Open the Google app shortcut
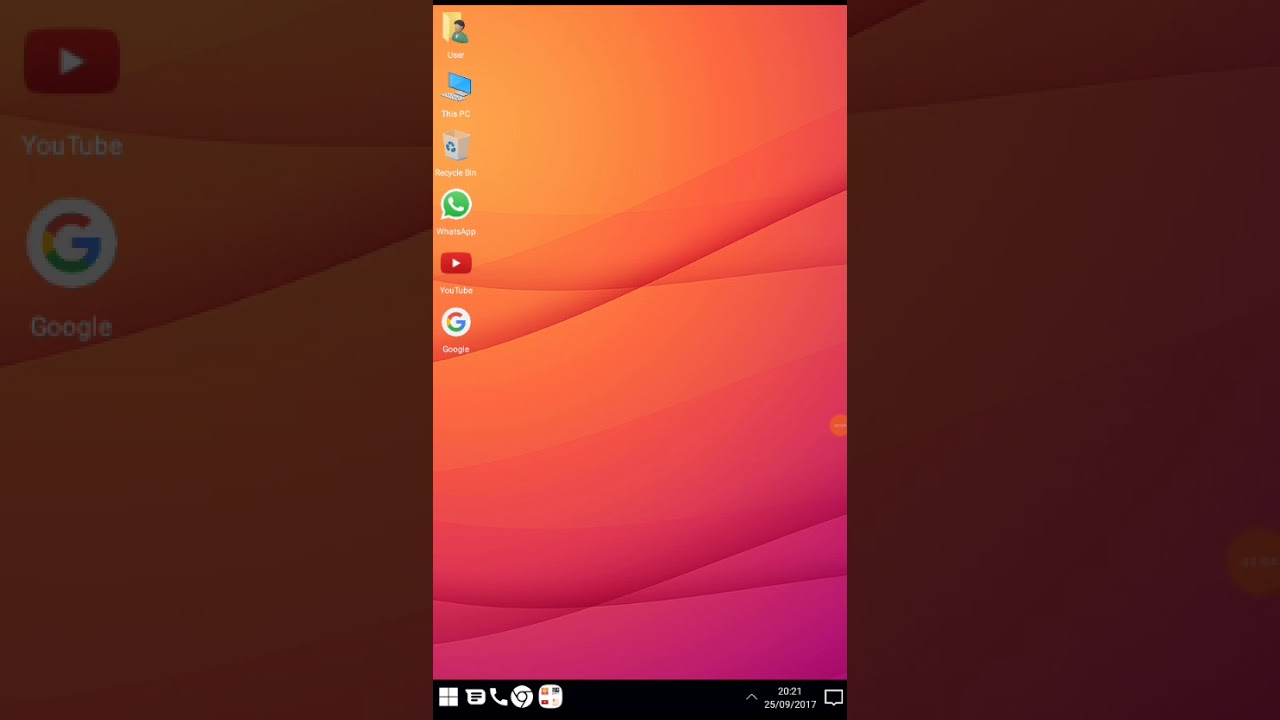1280x720 pixels. click(456, 322)
